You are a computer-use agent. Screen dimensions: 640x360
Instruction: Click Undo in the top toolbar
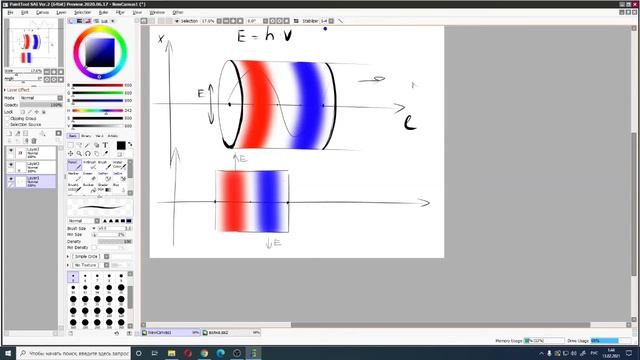pyautogui.click(x=144, y=21)
